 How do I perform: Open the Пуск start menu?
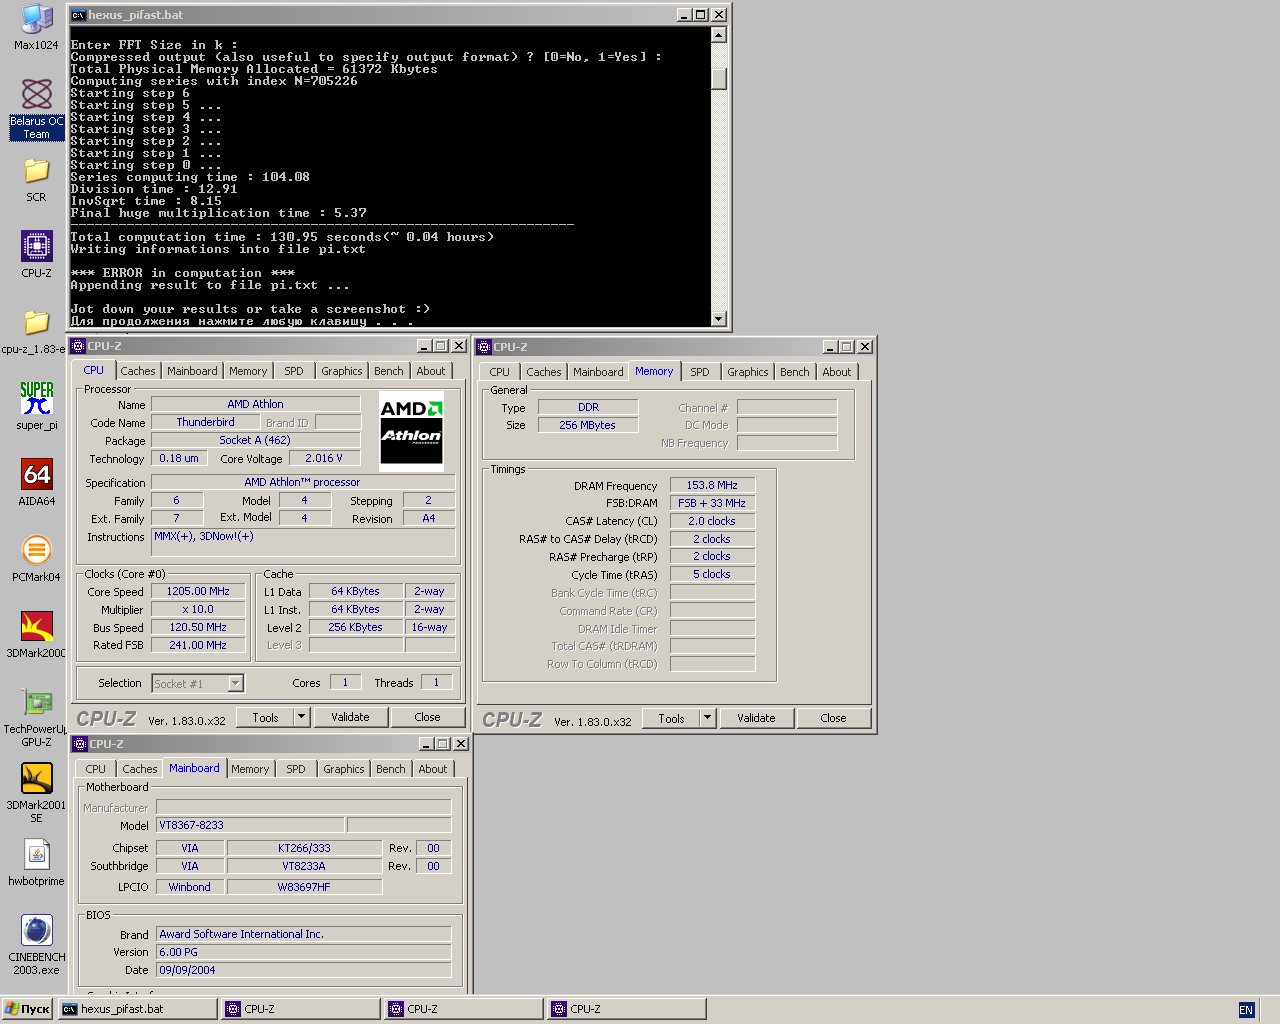28,1009
